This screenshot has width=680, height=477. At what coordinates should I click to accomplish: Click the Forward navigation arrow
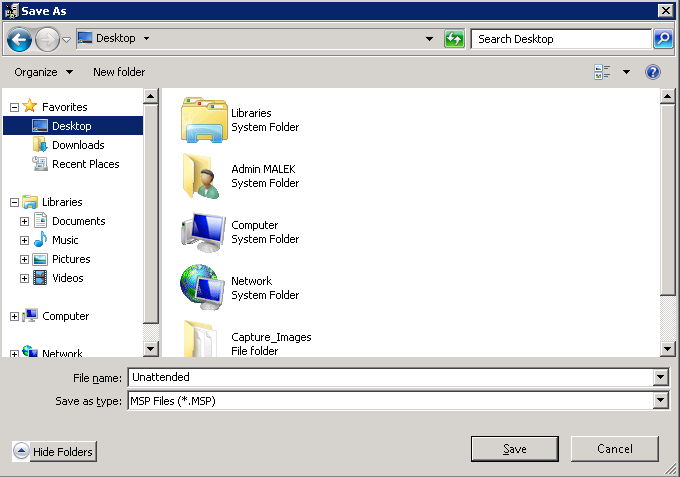(47, 39)
